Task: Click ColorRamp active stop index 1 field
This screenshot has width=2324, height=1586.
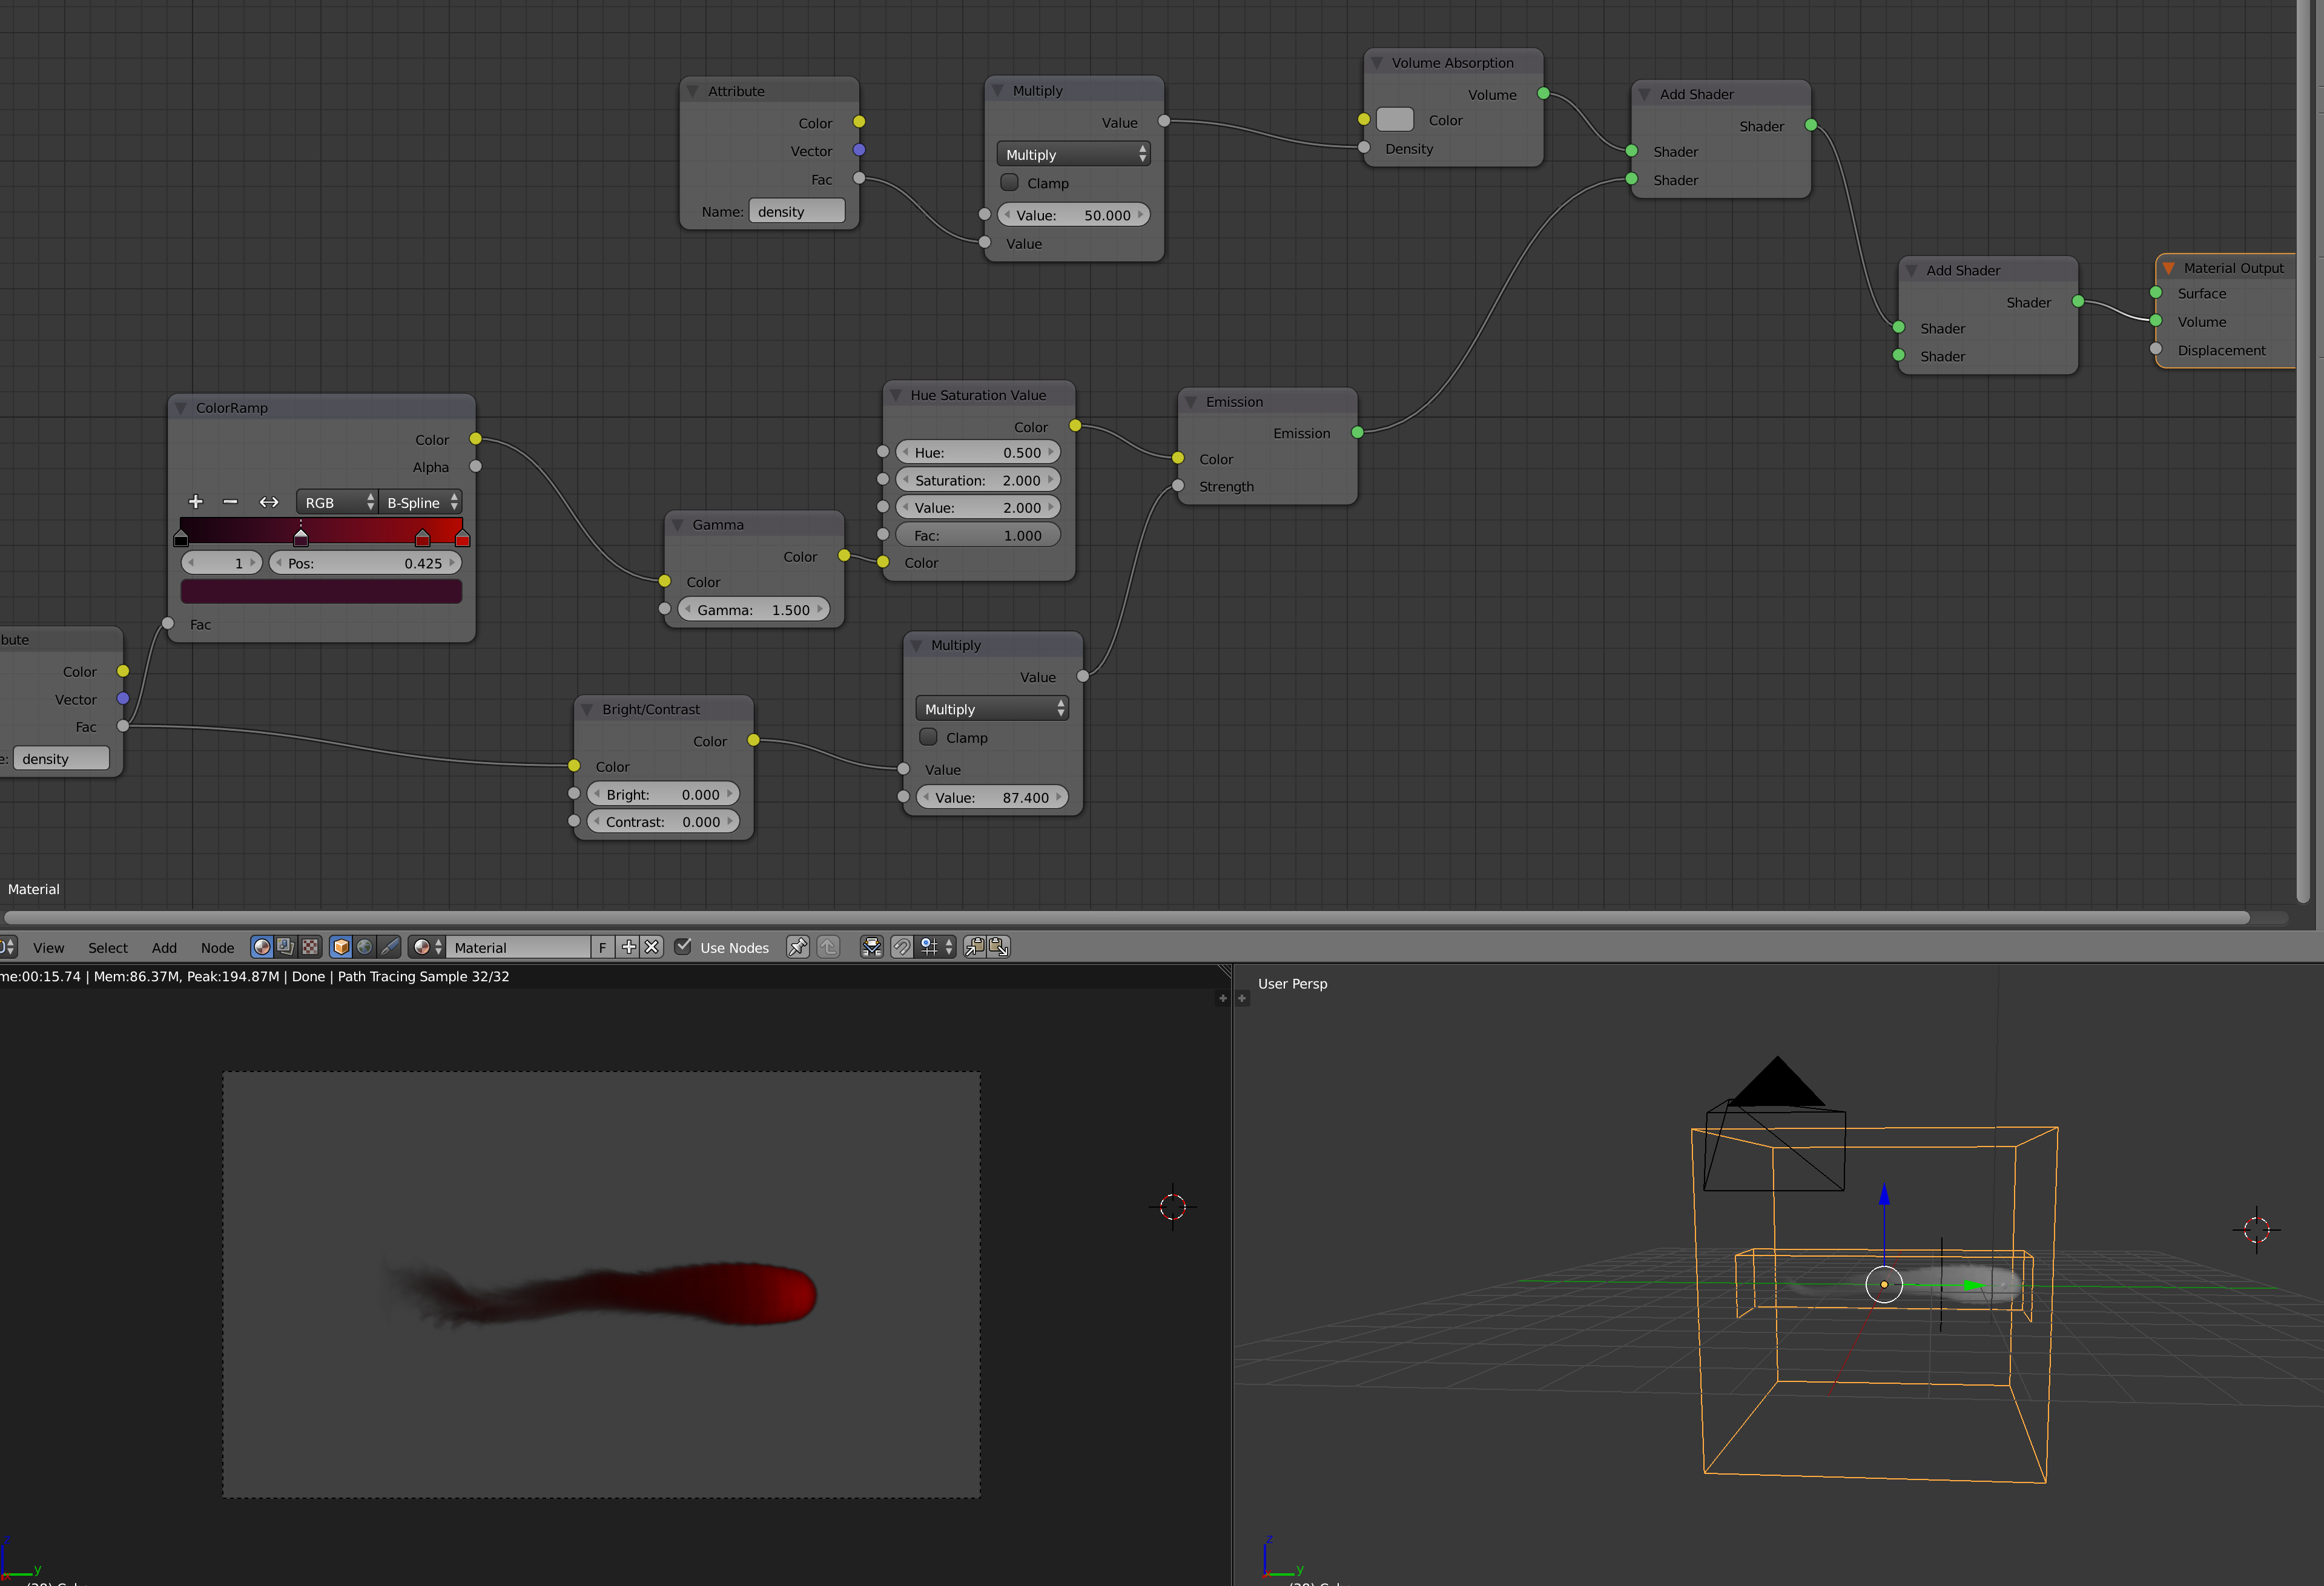Action: click(x=222, y=563)
